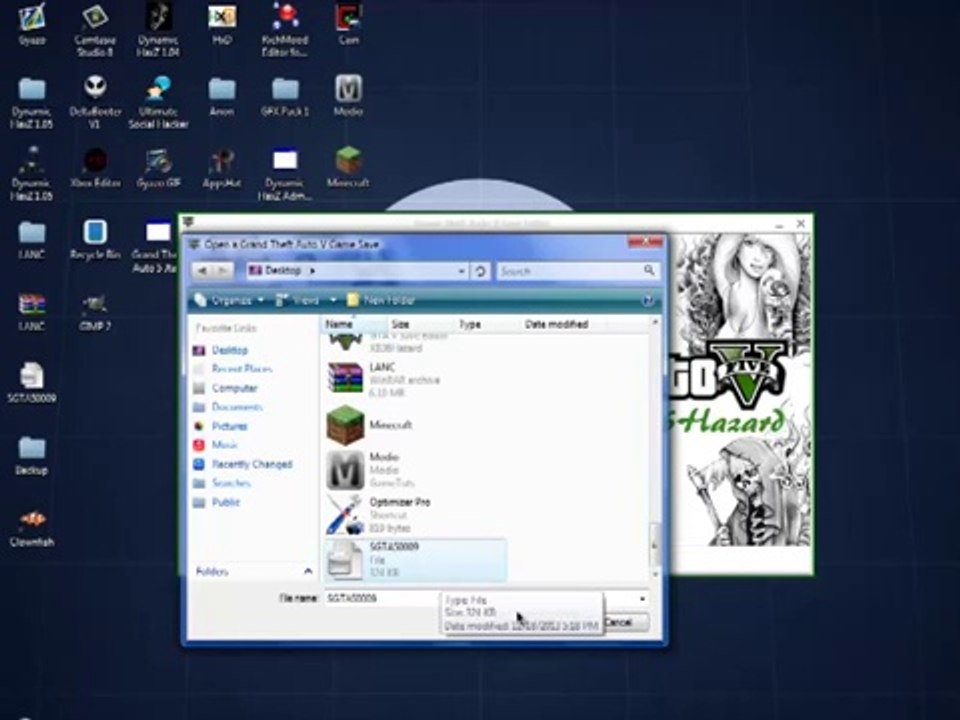Open the Gyazo desktop icon
Screen dimensions: 960x720
pos(32,24)
